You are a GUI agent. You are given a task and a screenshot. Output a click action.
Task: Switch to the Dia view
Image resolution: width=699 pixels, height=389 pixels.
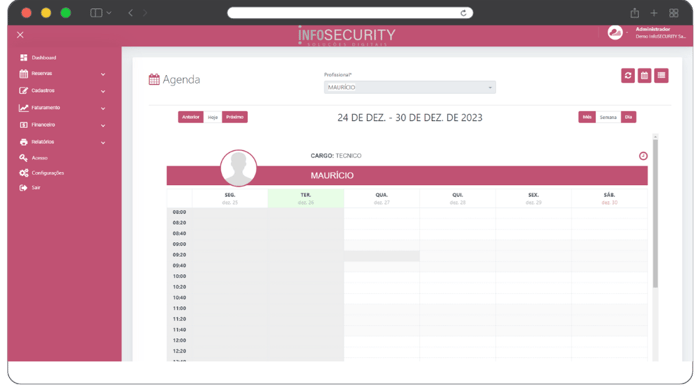[628, 117]
